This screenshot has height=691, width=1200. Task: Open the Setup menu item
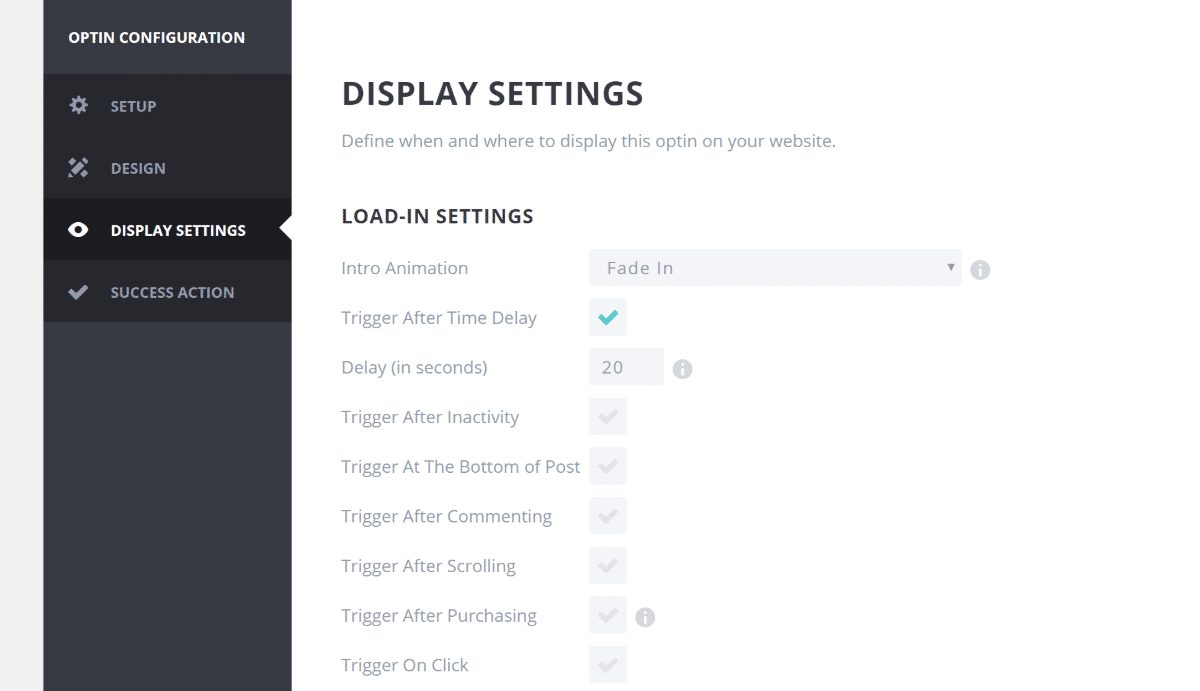[x=133, y=106]
